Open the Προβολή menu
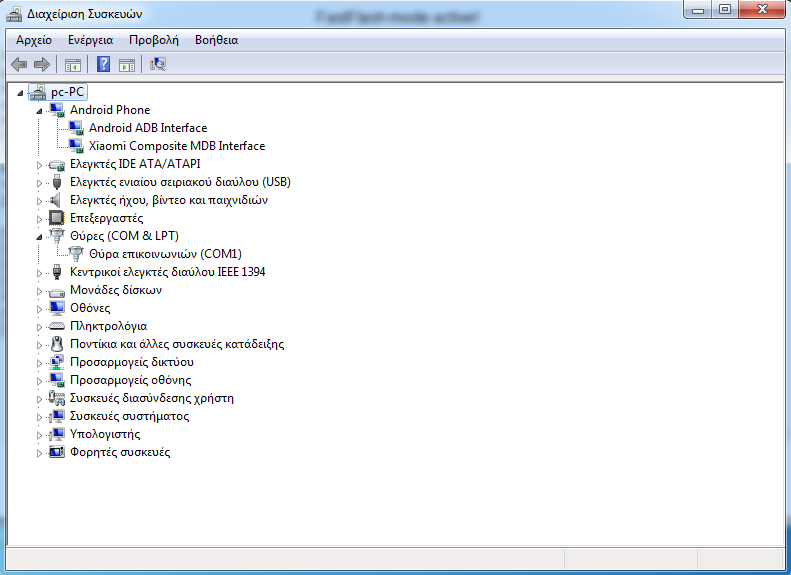This screenshot has height=575, width=791. click(x=154, y=40)
